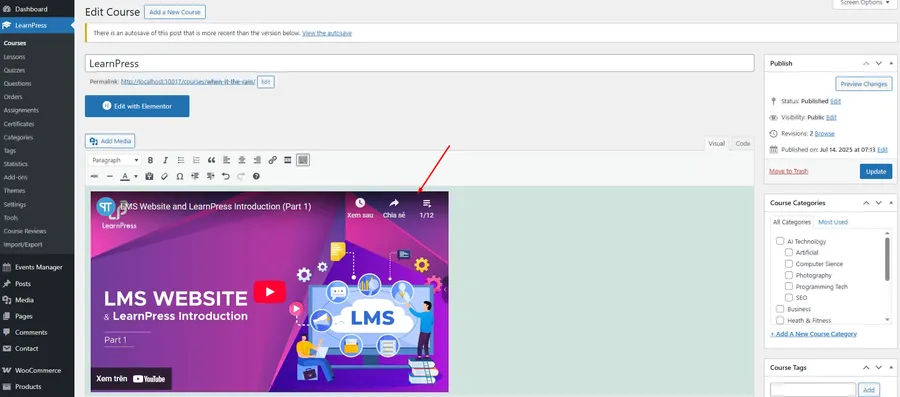
Task: Move Course Tags panel down
Action: pyautogui.click(x=878, y=367)
